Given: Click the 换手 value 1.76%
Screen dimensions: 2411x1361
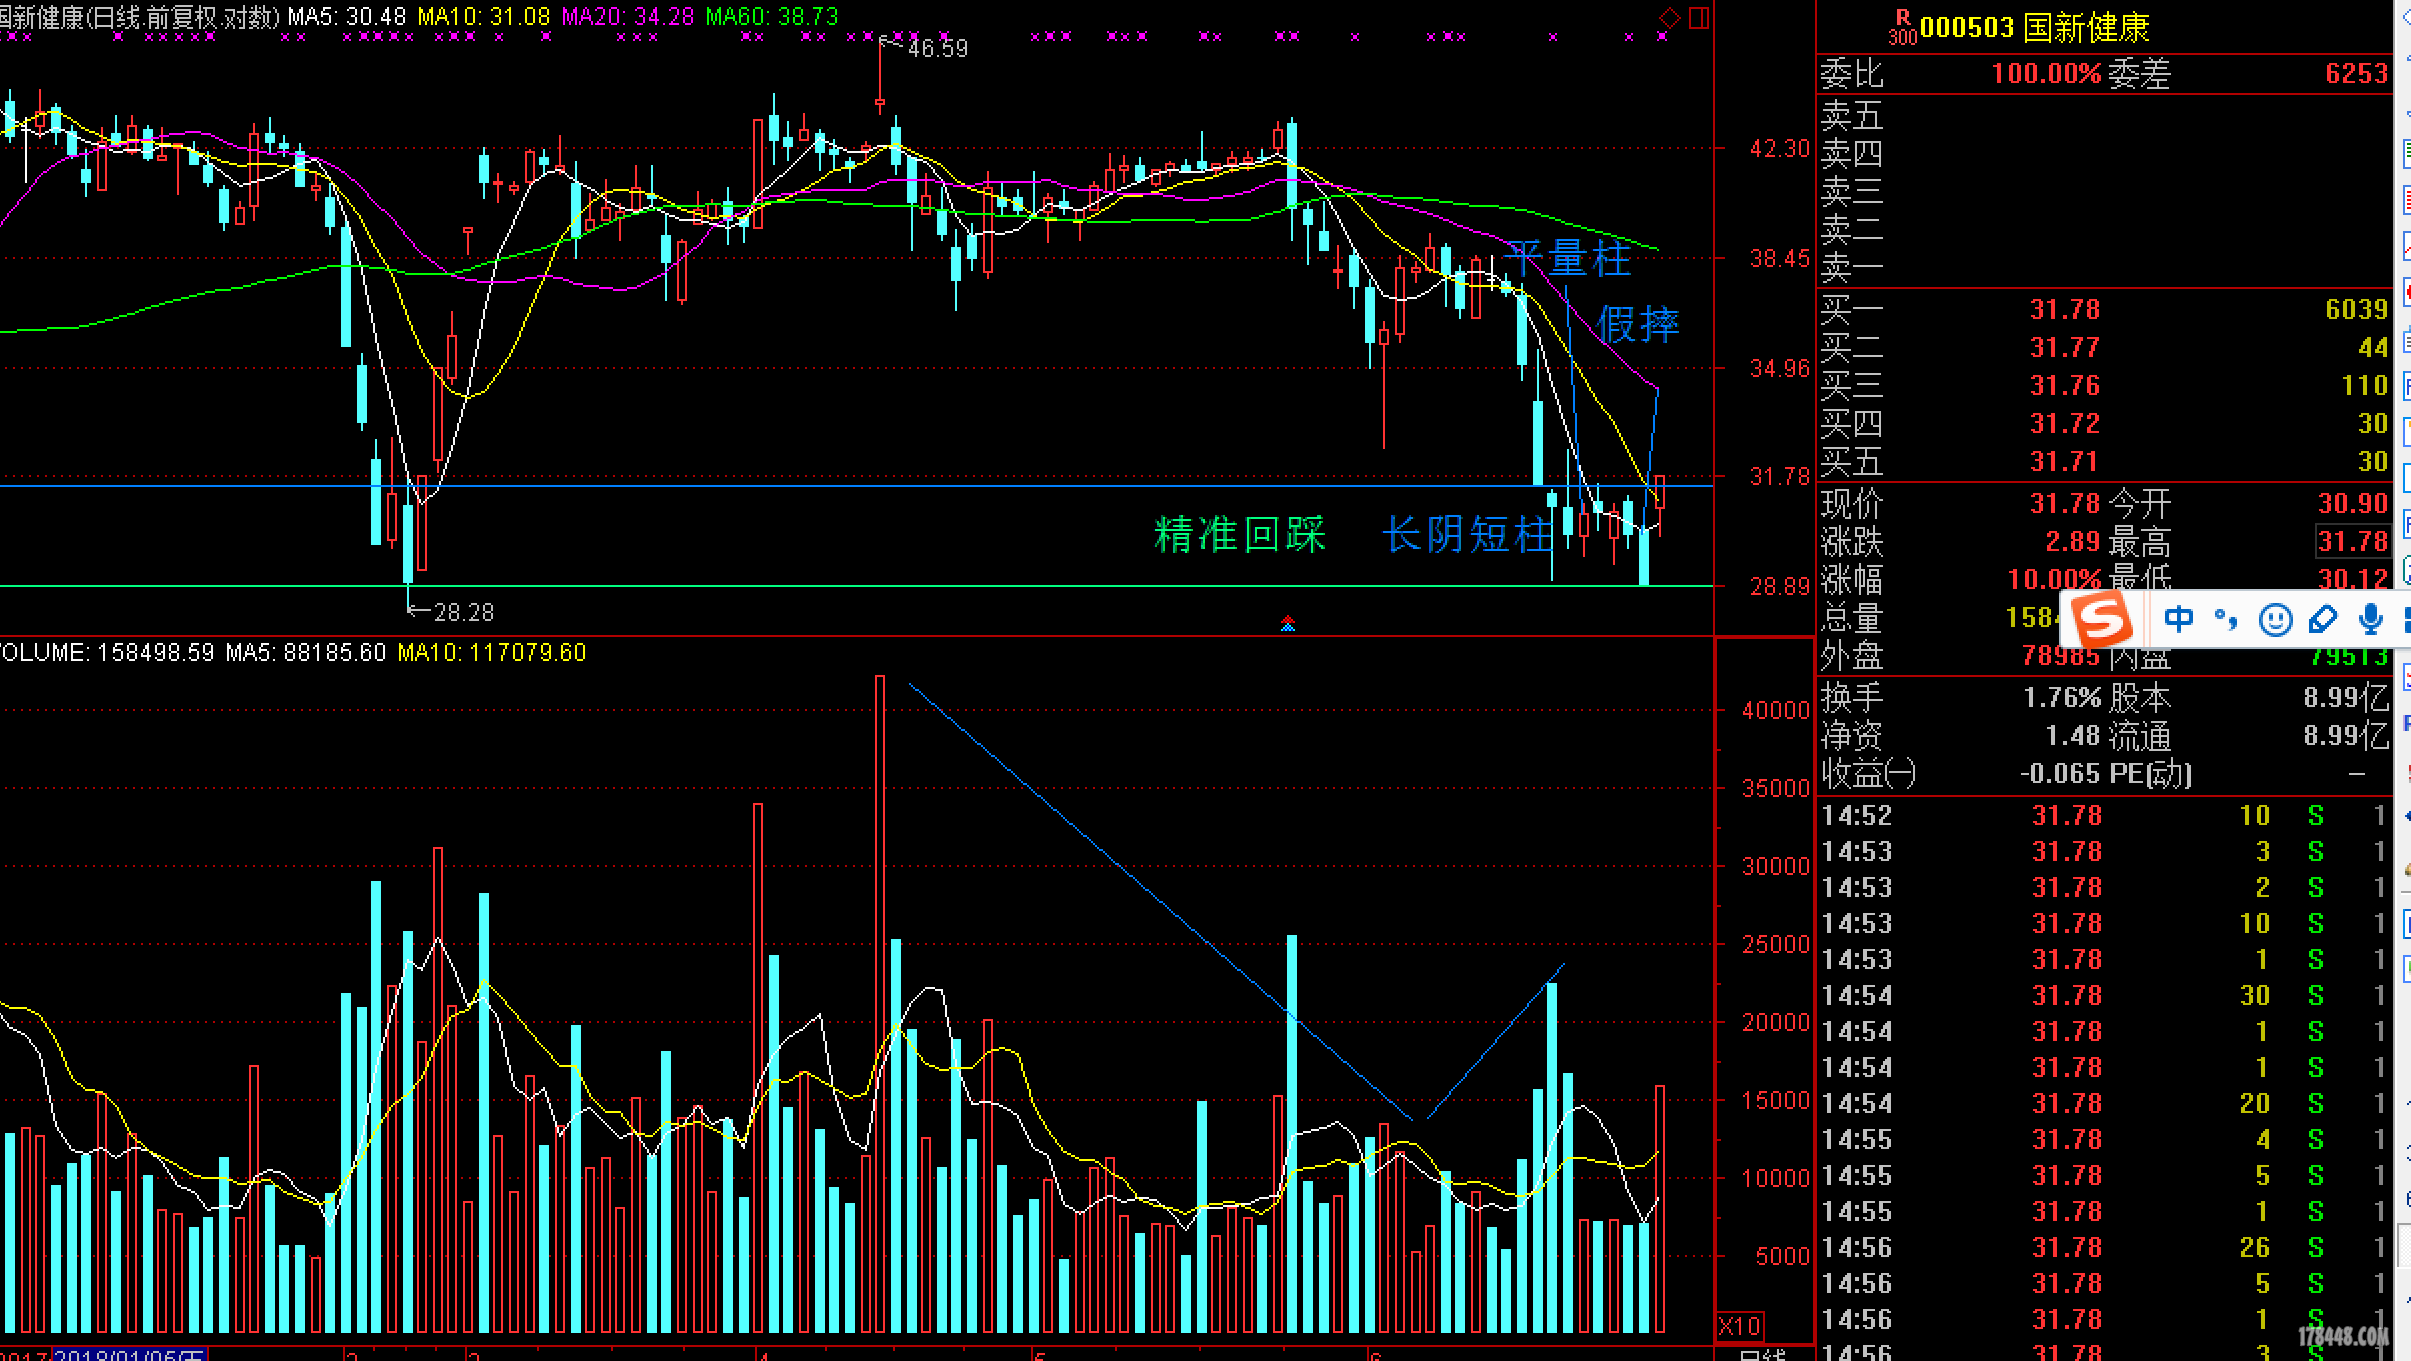Looking at the screenshot, I should pos(2062,697).
